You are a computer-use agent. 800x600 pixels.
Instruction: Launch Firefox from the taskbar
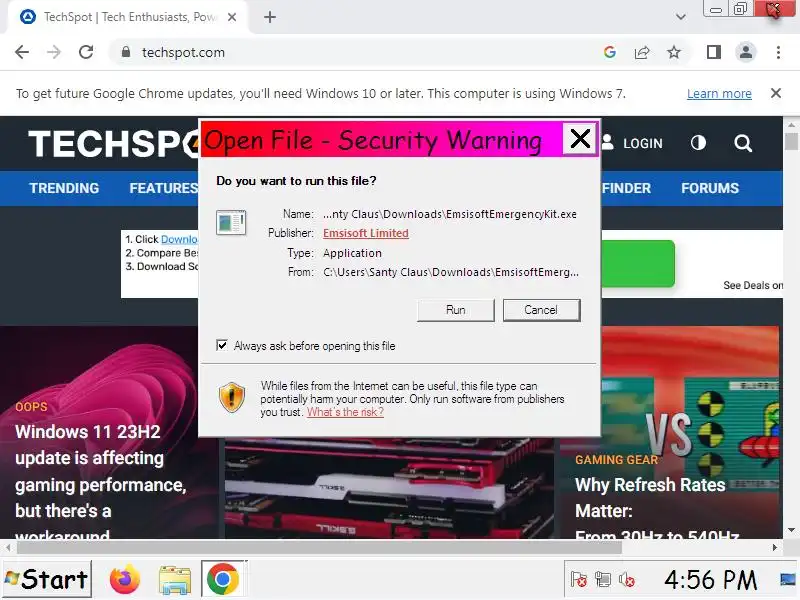coord(124,579)
